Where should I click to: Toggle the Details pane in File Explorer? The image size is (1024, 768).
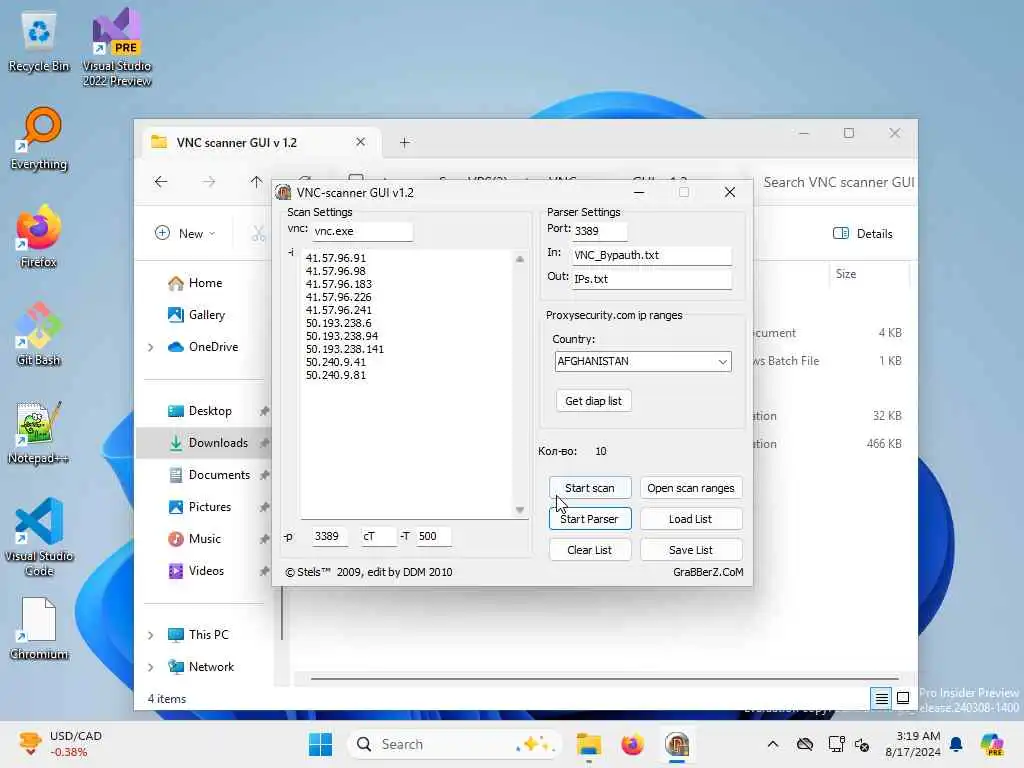[x=863, y=234]
